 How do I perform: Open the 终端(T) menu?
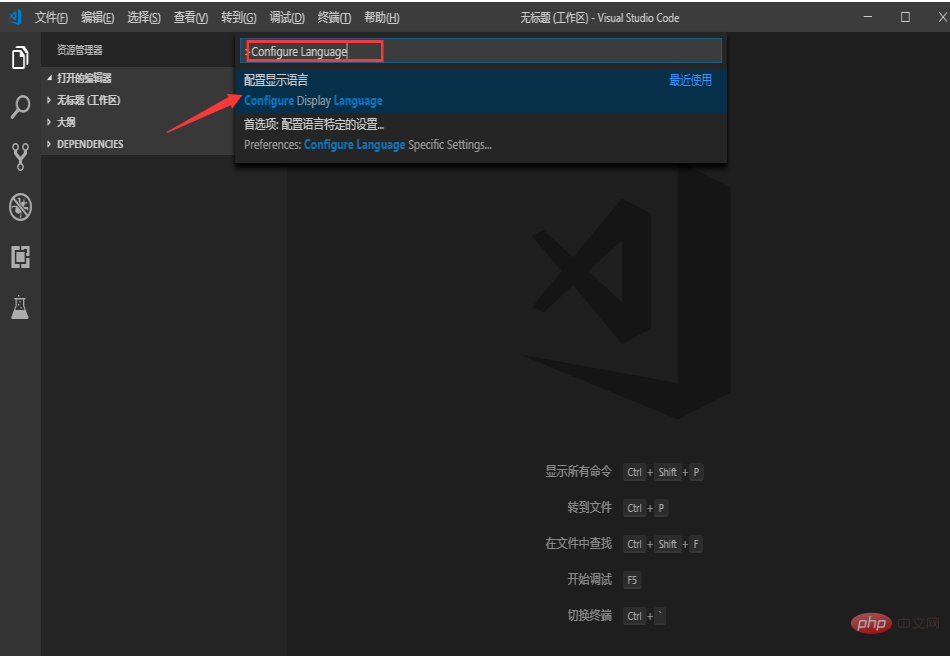pos(334,18)
